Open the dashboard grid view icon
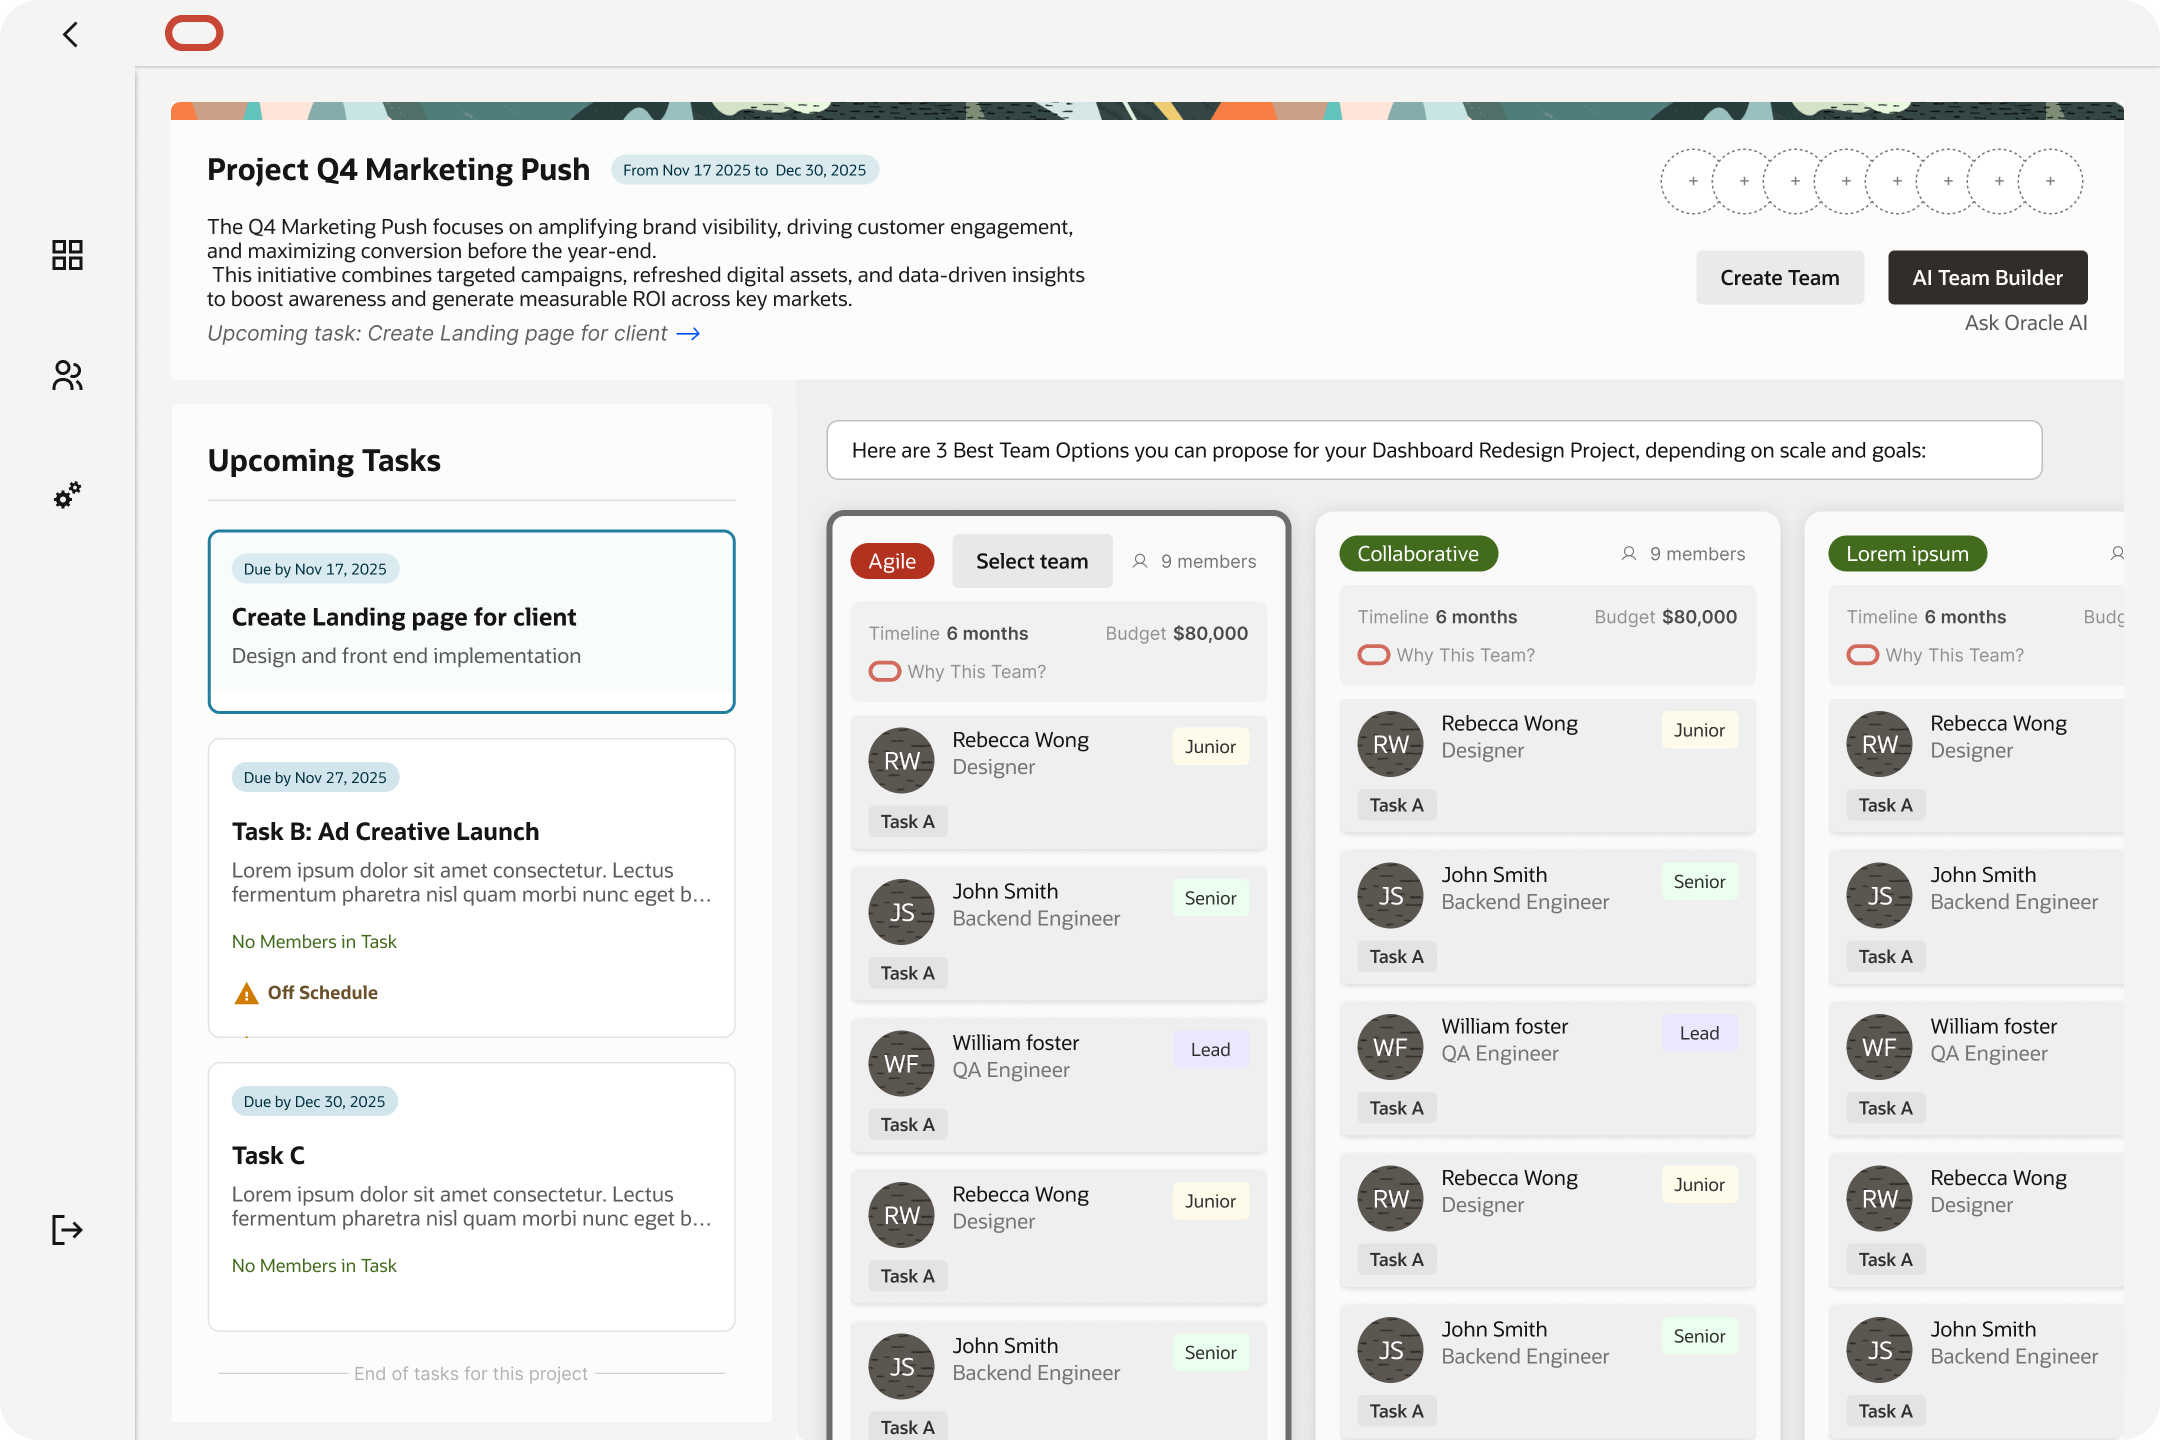This screenshot has width=2160, height=1440. 67,256
